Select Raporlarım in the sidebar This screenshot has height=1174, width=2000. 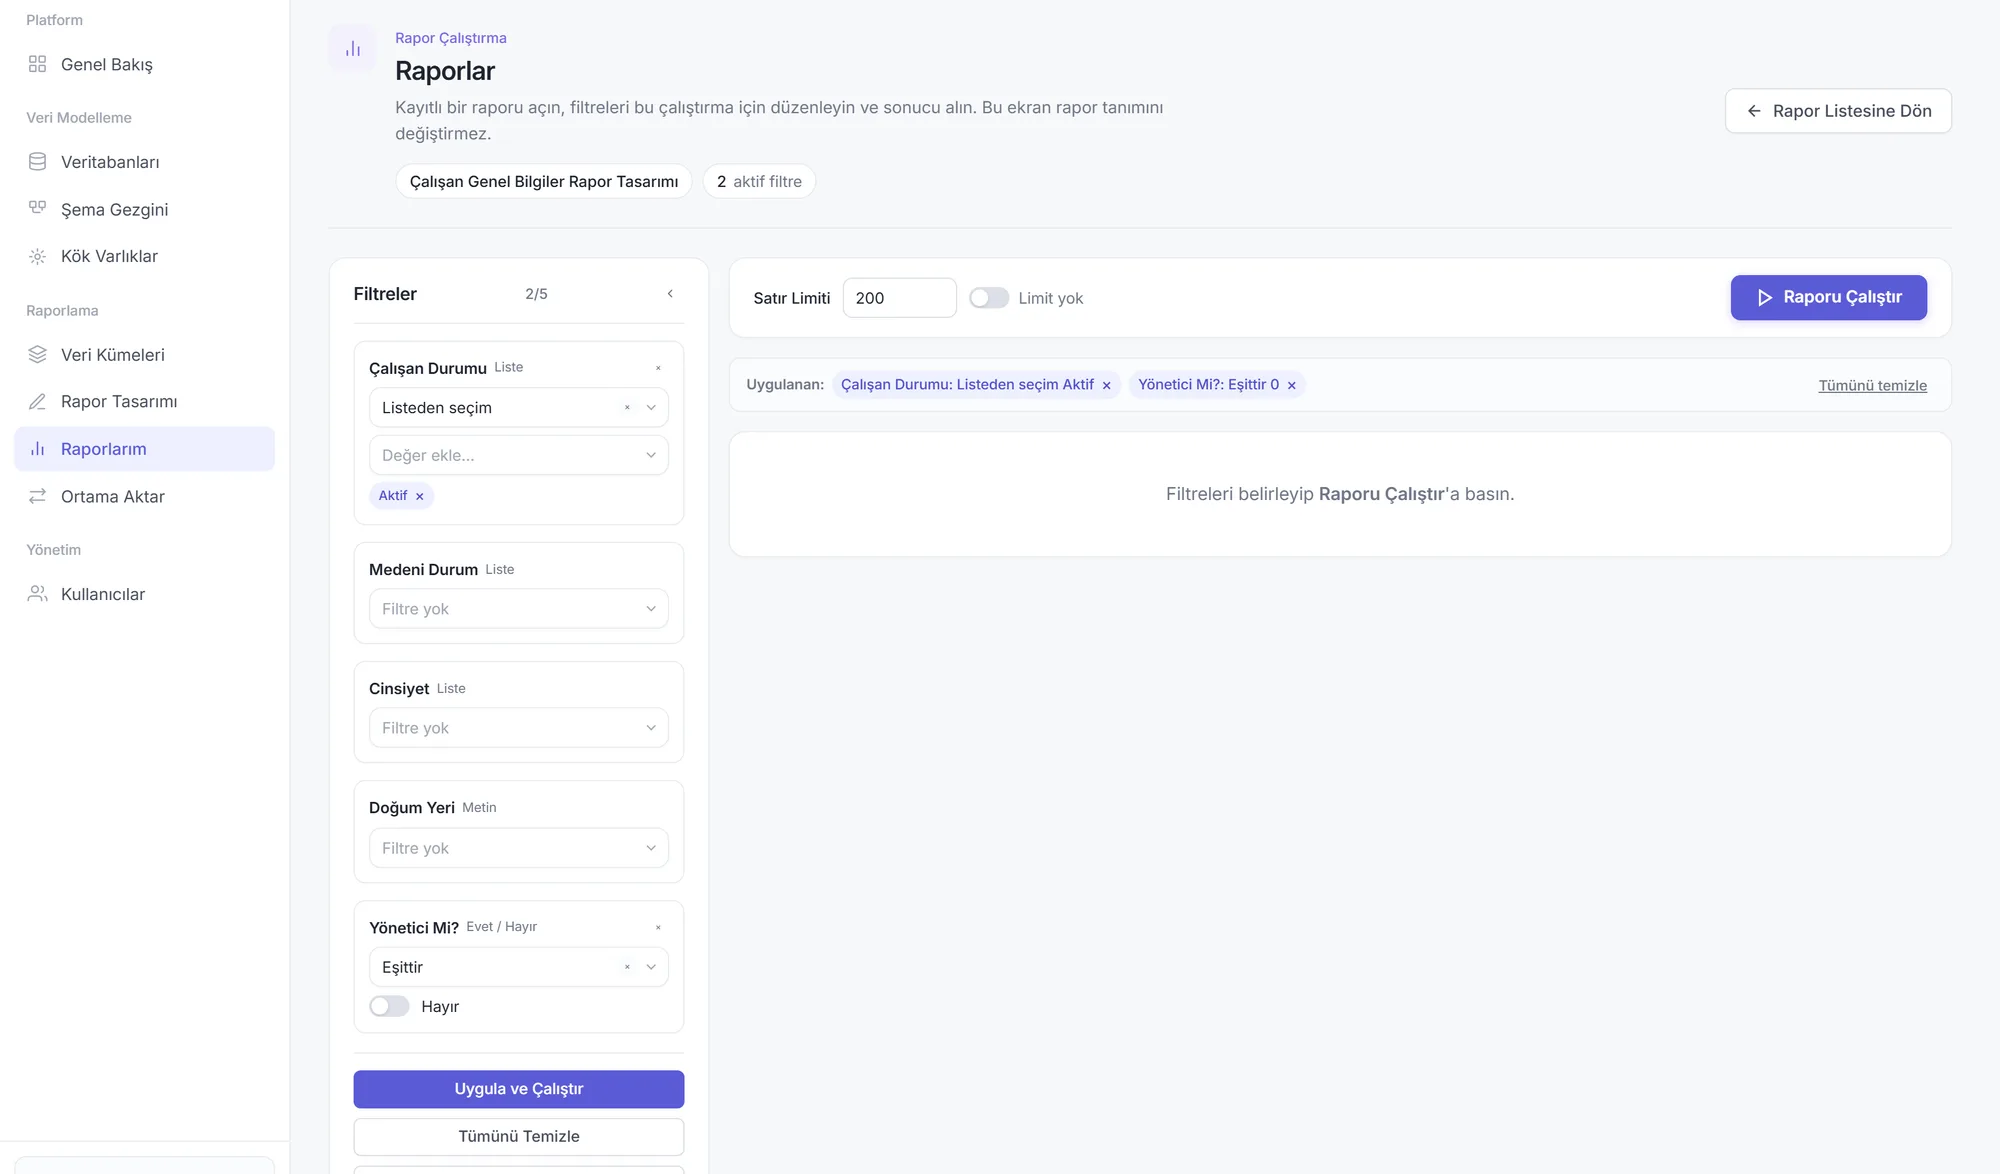pyautogui.click(x=145, y=449)
